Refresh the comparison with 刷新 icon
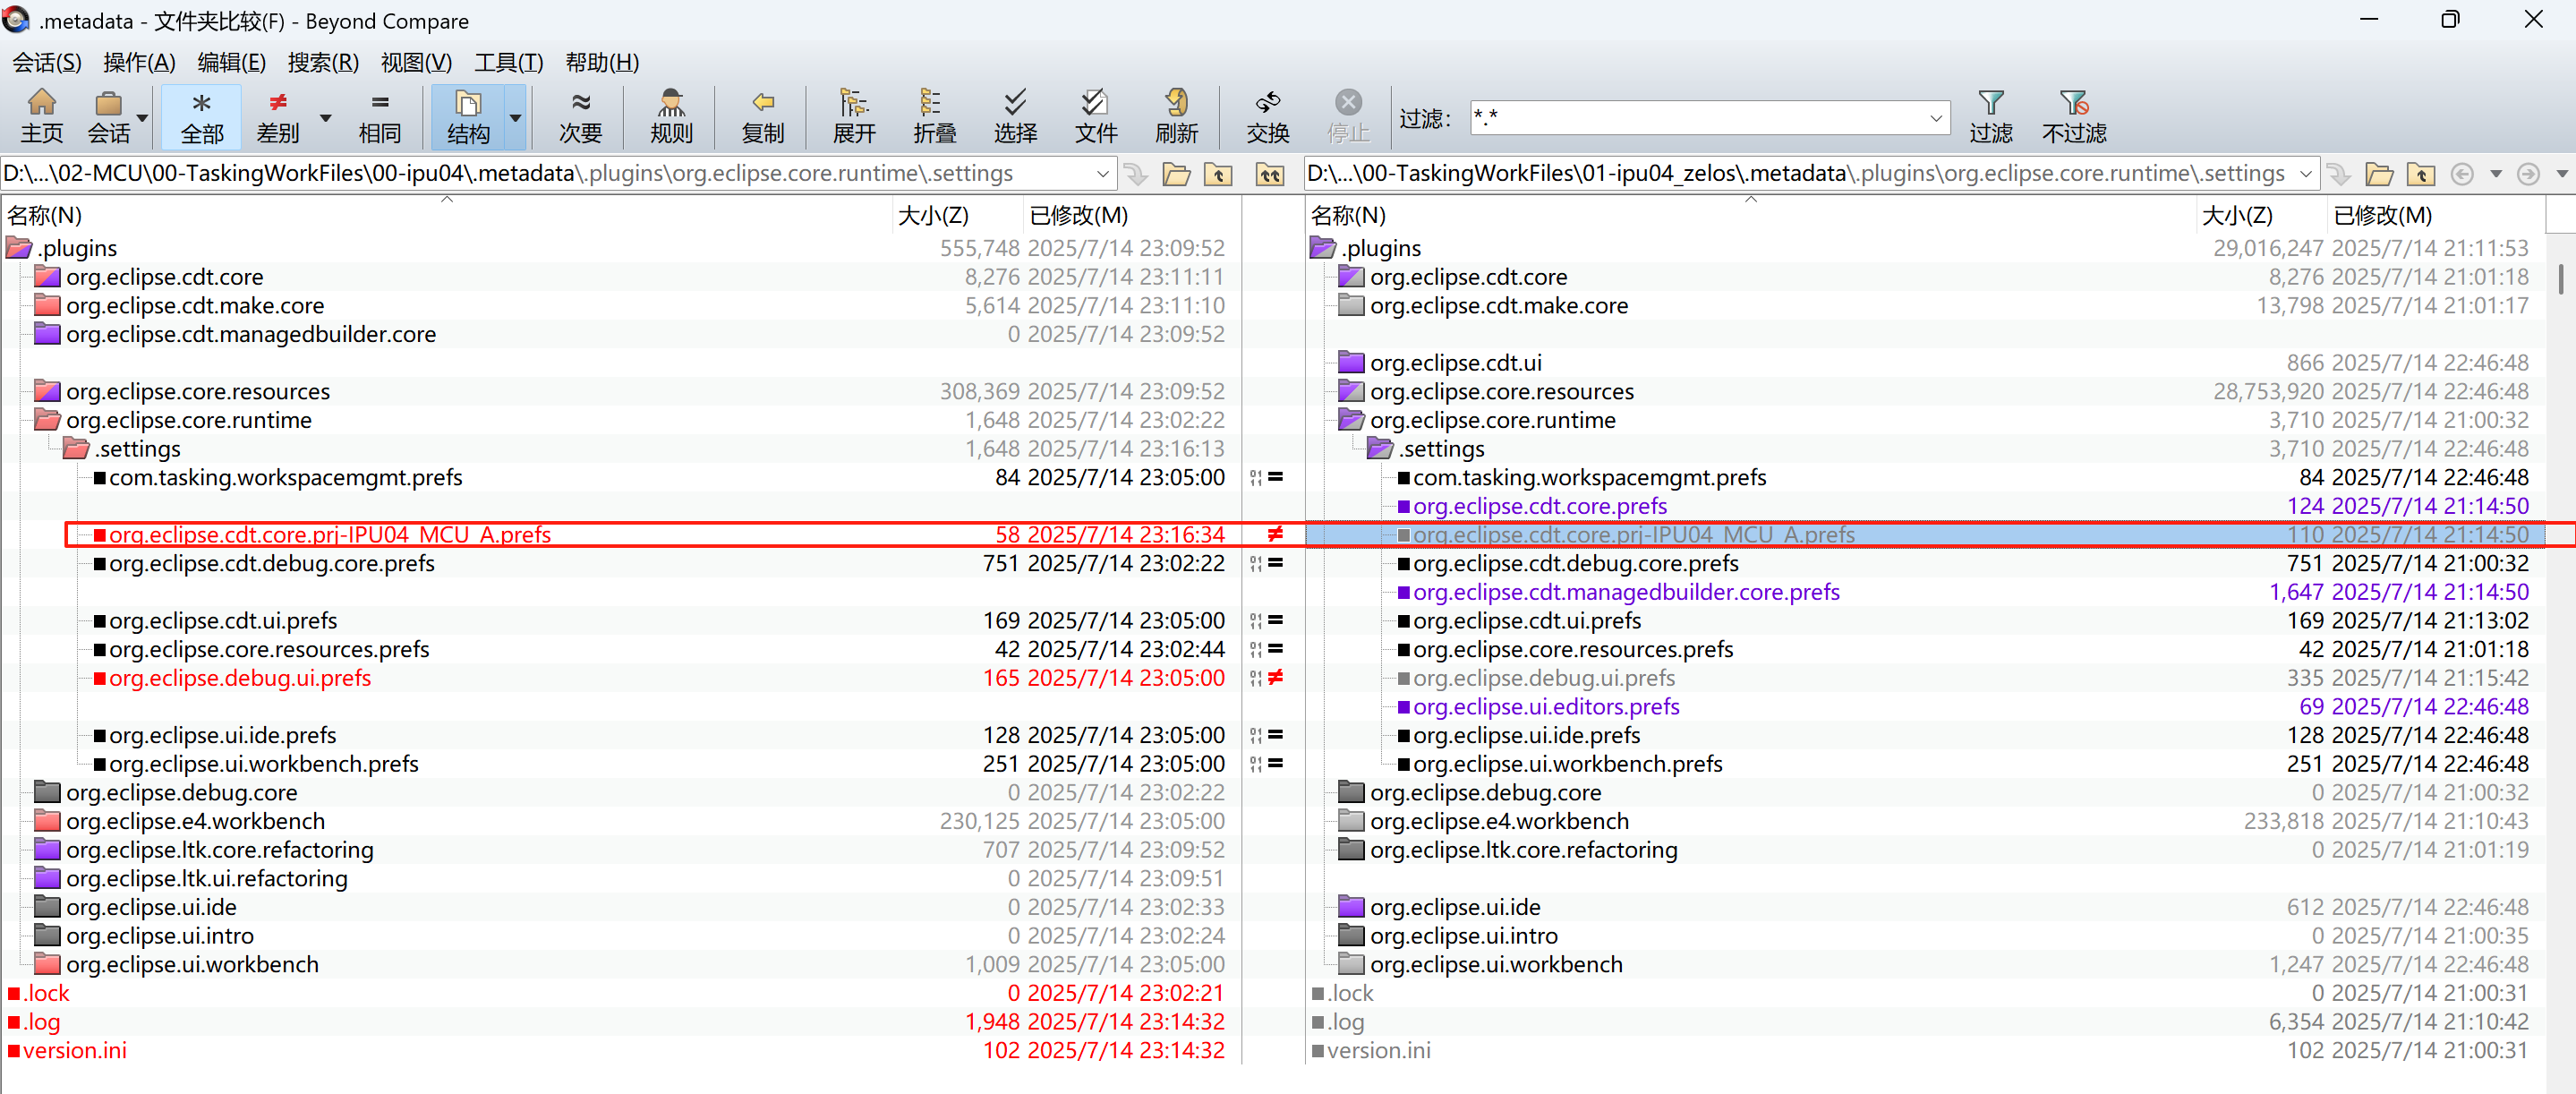This screenshot has height=1094, width=2576. [1176, 115]
